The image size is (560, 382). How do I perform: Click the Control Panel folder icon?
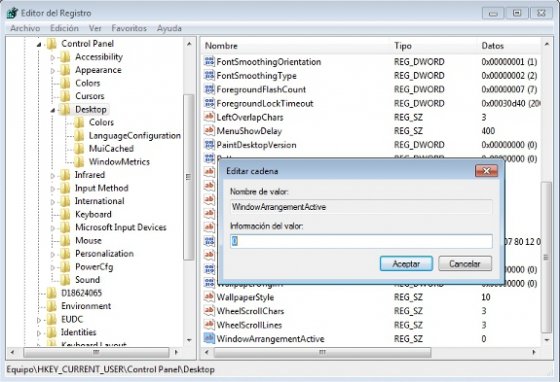click(x=52, y=44)
